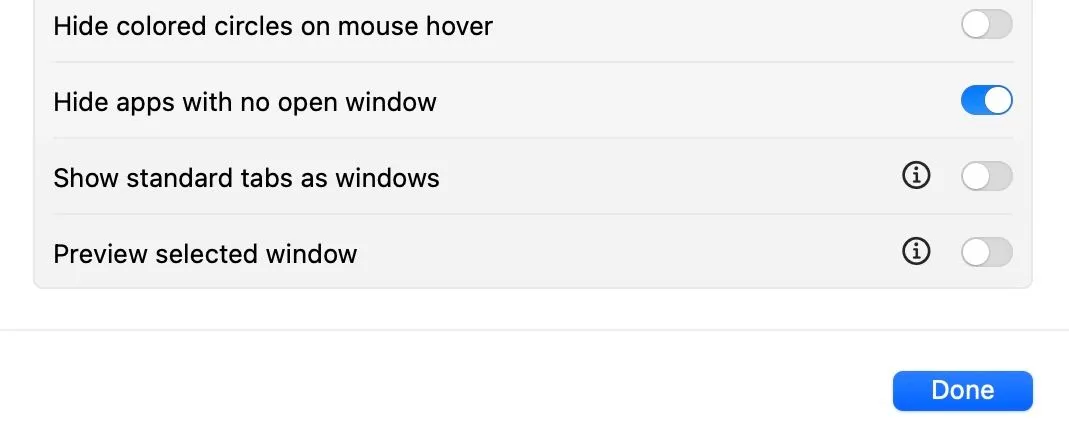Click the Preview selected window label text
The width and height of the screenshot is (1069, 423).
pos(205,254)
